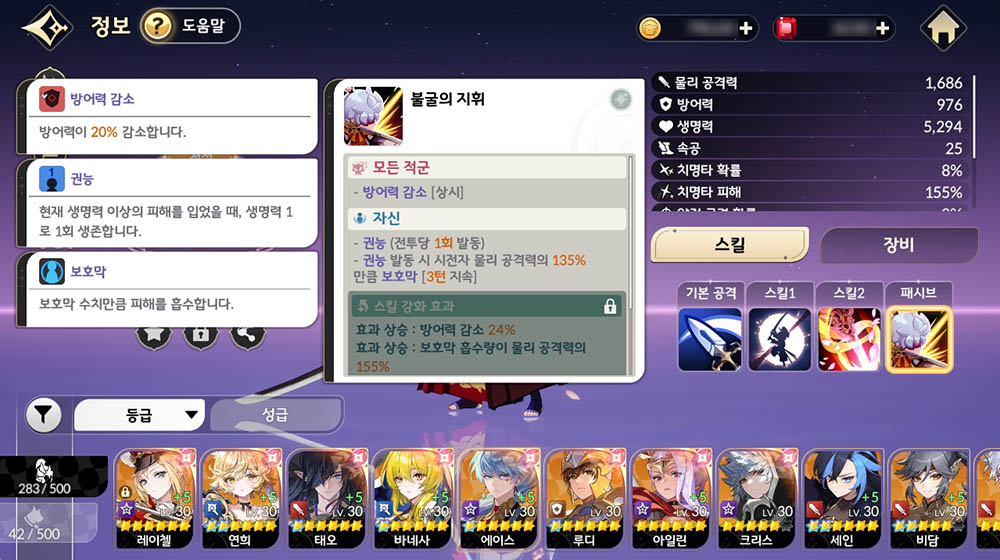The image size is (1000, 560).
Task: Add gold with the coin plus icon
Action: 746,28
